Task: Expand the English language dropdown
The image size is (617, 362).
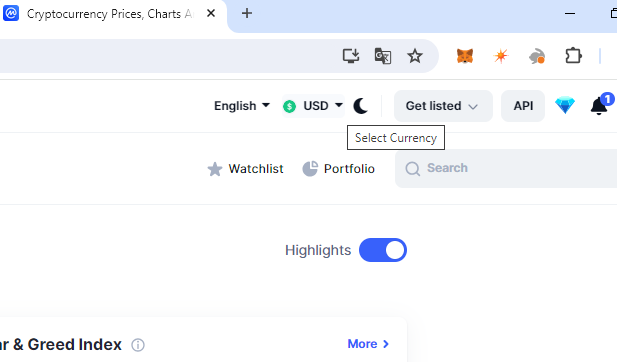Action: coord(242,106)
